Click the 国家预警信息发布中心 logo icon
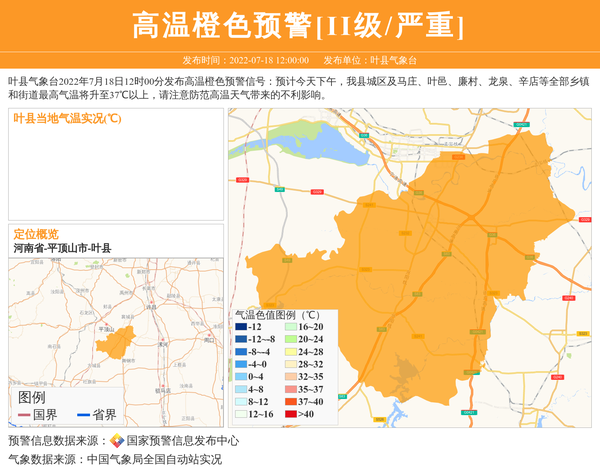Screen dimensions: 600x471 click(117, 441)
